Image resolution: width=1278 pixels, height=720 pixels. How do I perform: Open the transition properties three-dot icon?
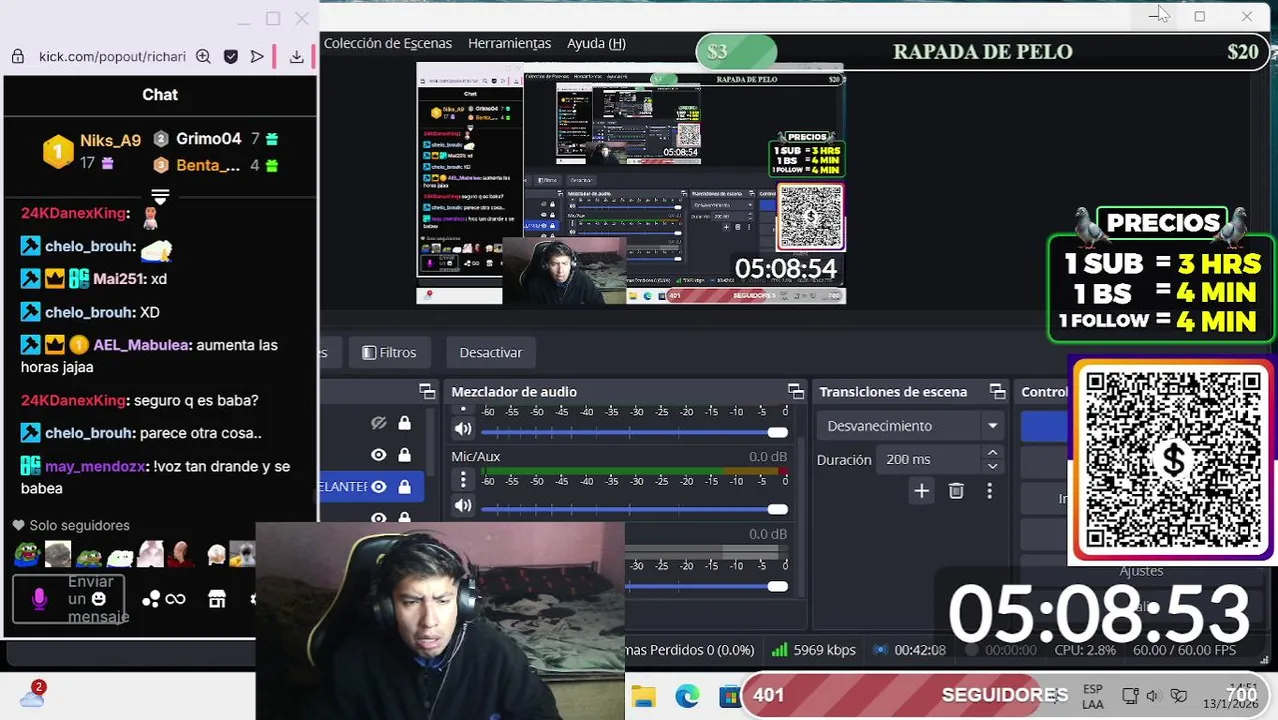click(x=989, y=491)
